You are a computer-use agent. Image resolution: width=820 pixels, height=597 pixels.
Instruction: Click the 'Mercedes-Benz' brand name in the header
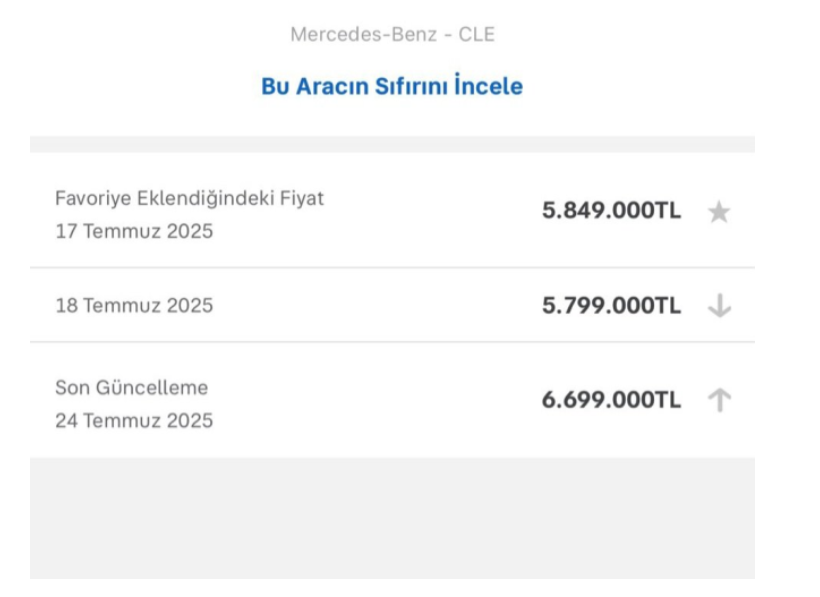click(364, 34)
